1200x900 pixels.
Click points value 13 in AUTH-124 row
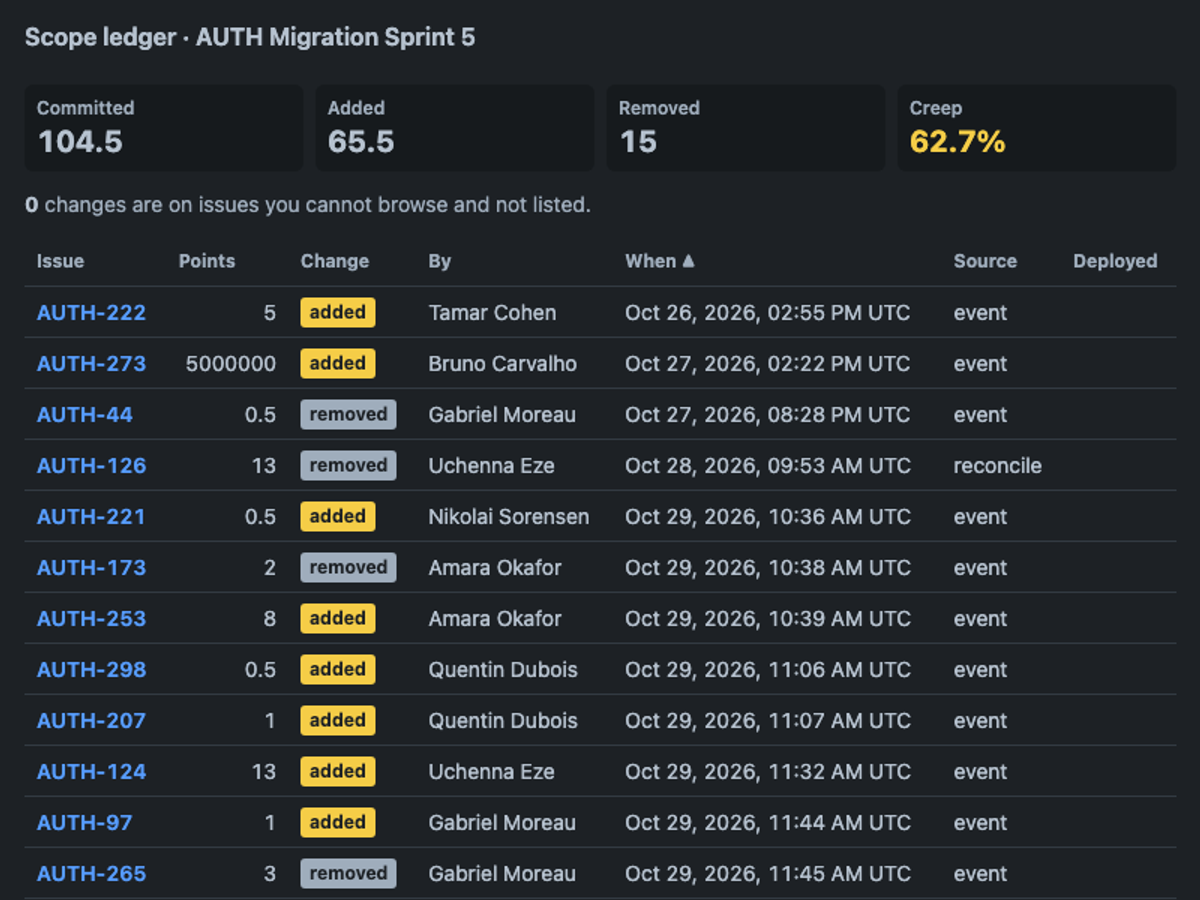pyautogui.click(x=264, y=772)
